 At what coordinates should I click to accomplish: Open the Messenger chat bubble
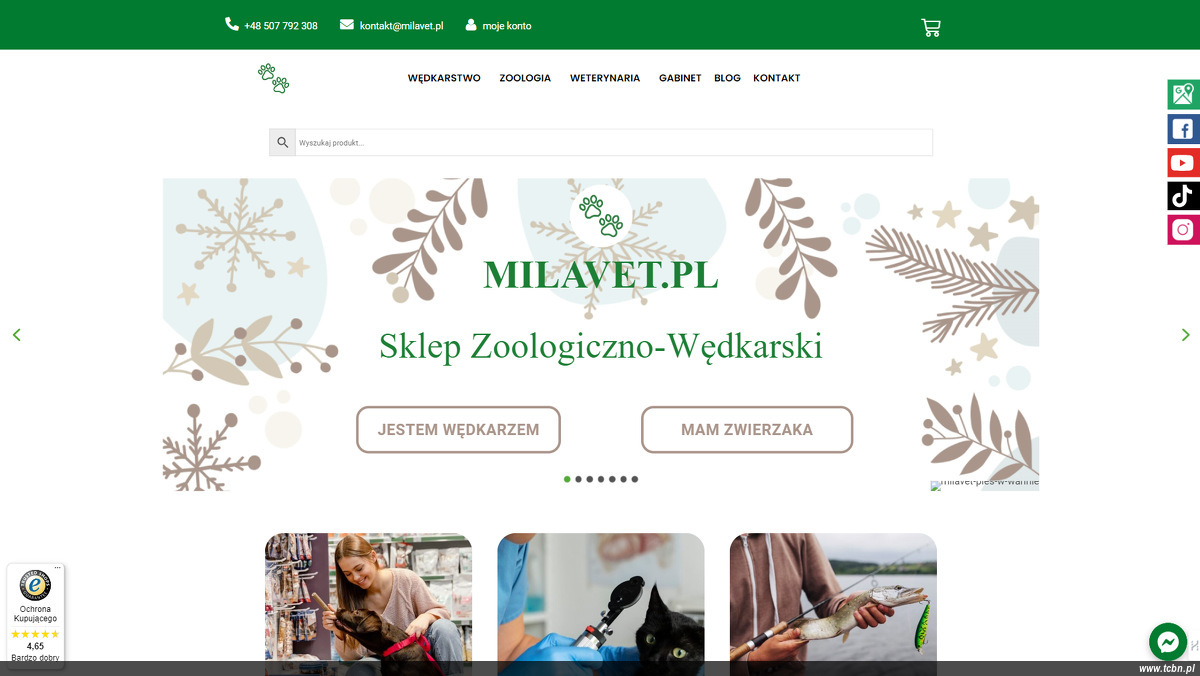[x=1167, y=641]
